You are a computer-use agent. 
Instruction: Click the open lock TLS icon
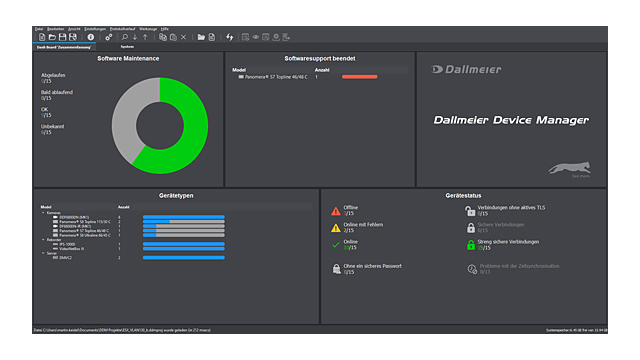[470, 211]
